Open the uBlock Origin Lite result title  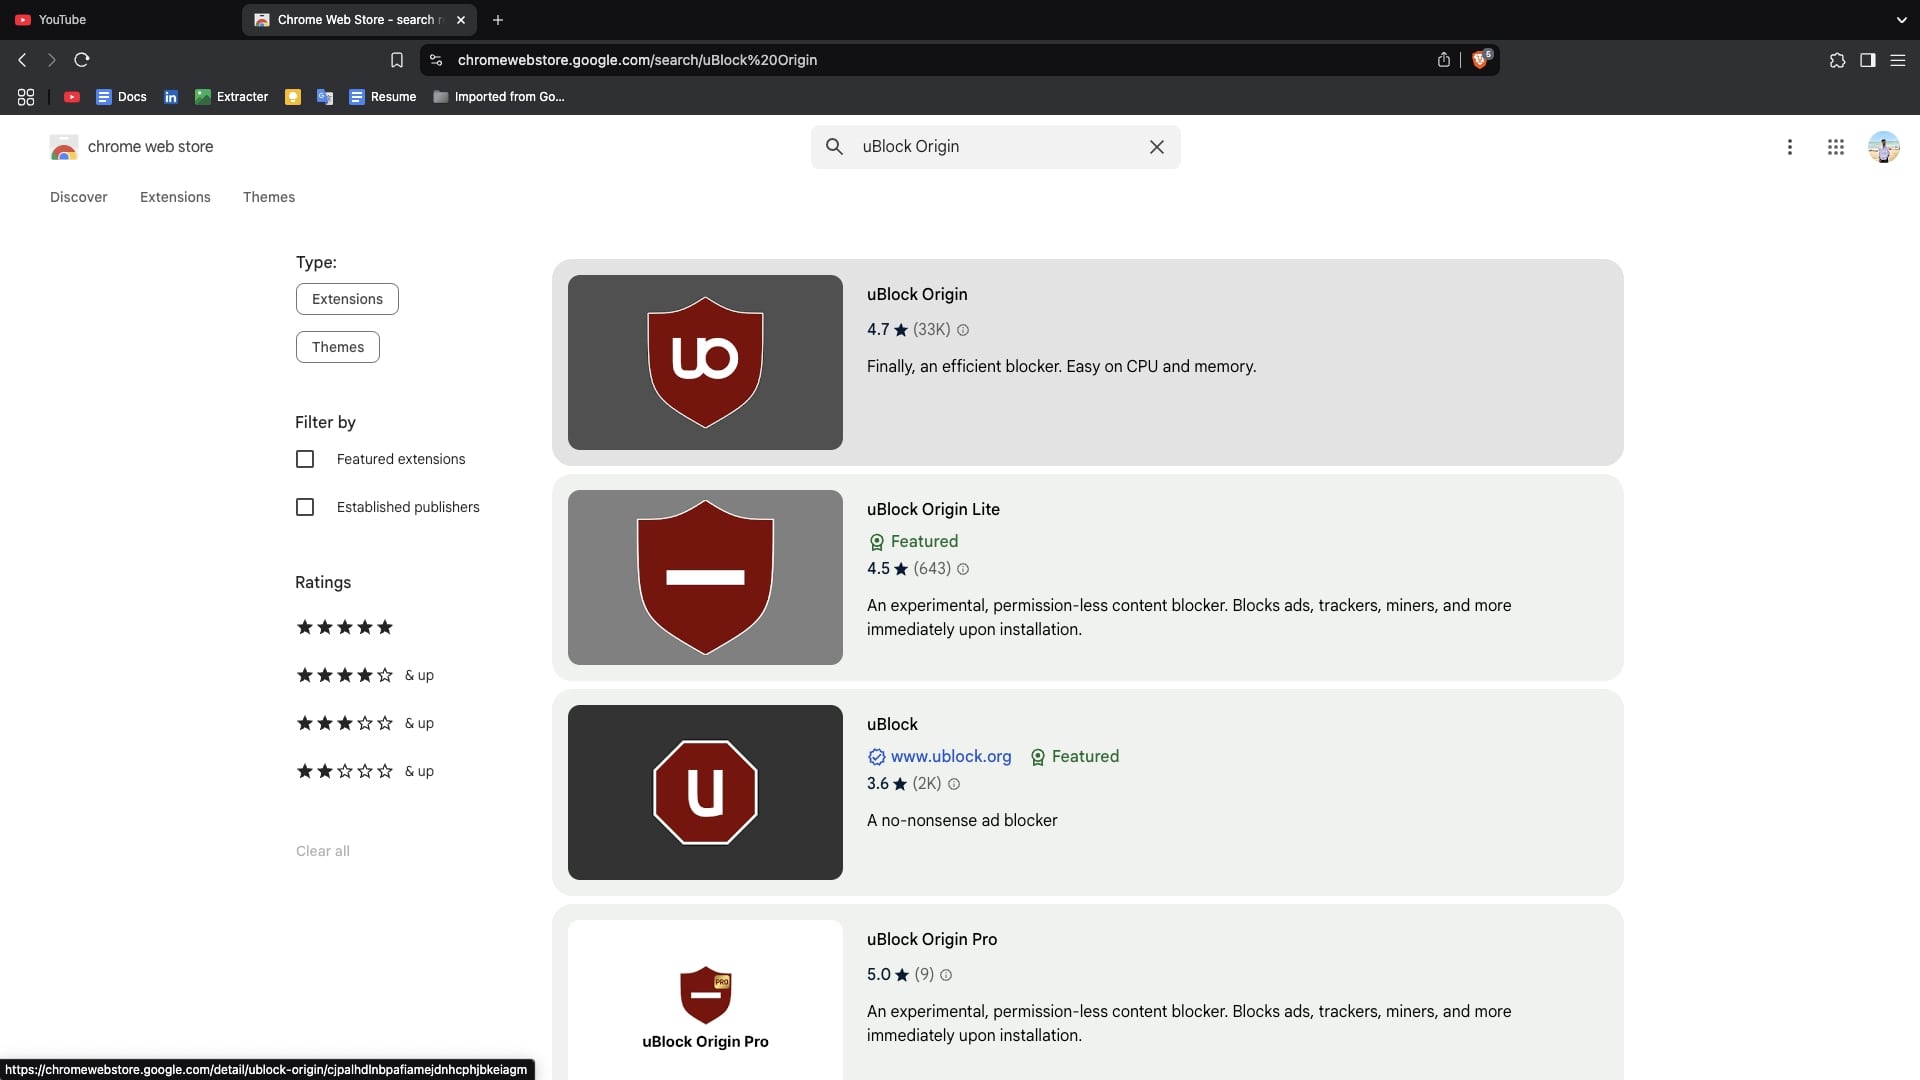tap(933, 509)
